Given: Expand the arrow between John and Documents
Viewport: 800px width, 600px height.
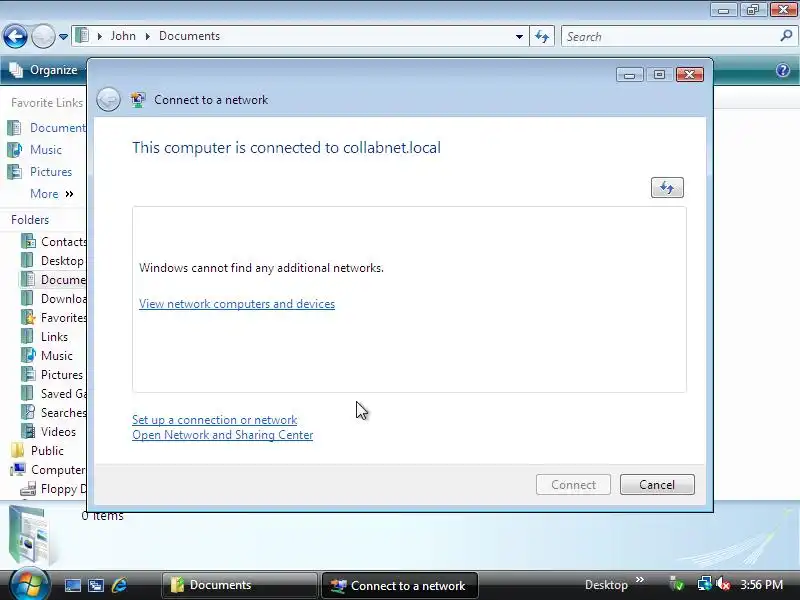Looking at the screenshot, I should click(x=147, y=37).
